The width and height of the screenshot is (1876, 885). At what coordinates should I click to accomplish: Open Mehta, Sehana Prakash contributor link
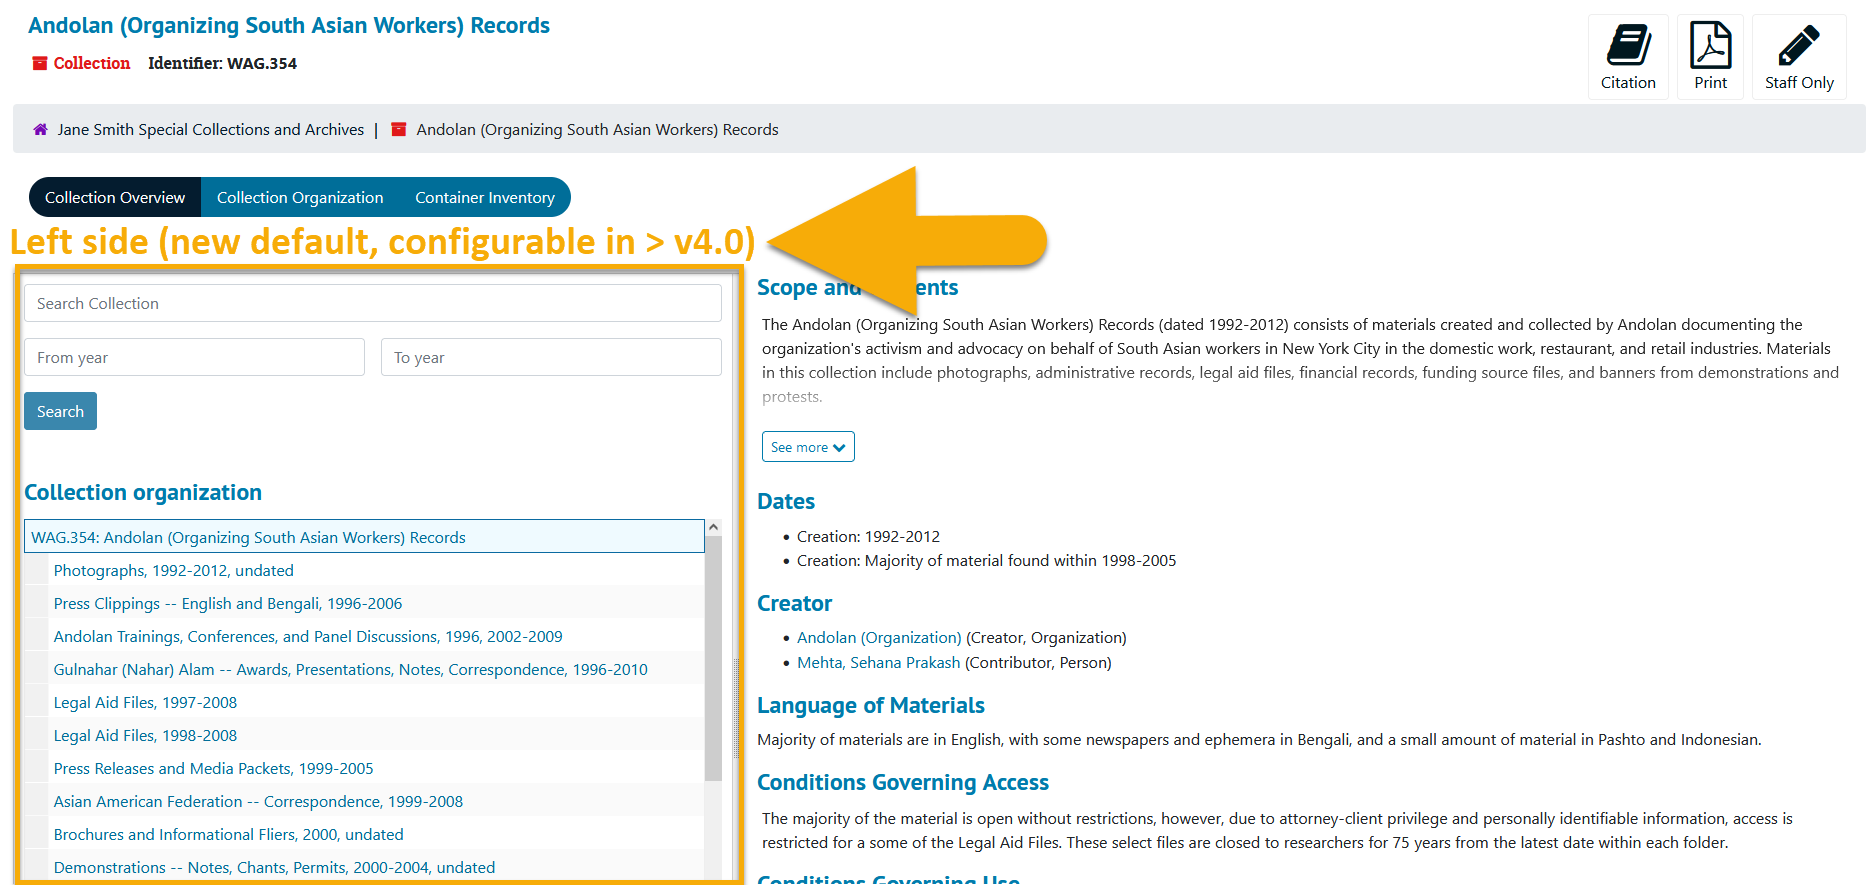pos(878,663)
